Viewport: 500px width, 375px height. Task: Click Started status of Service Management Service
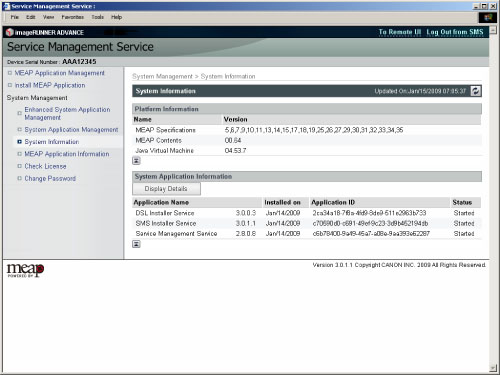tap(464, 234)
